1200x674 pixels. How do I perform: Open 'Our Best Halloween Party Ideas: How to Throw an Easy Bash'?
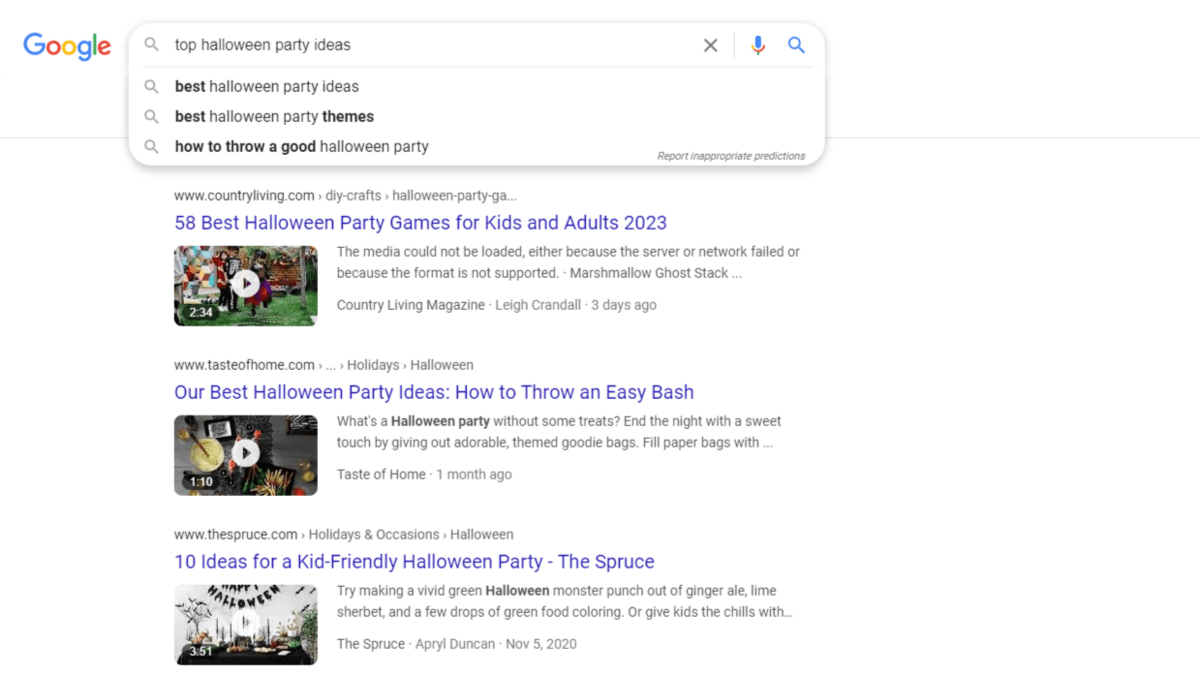coord(434,392)
